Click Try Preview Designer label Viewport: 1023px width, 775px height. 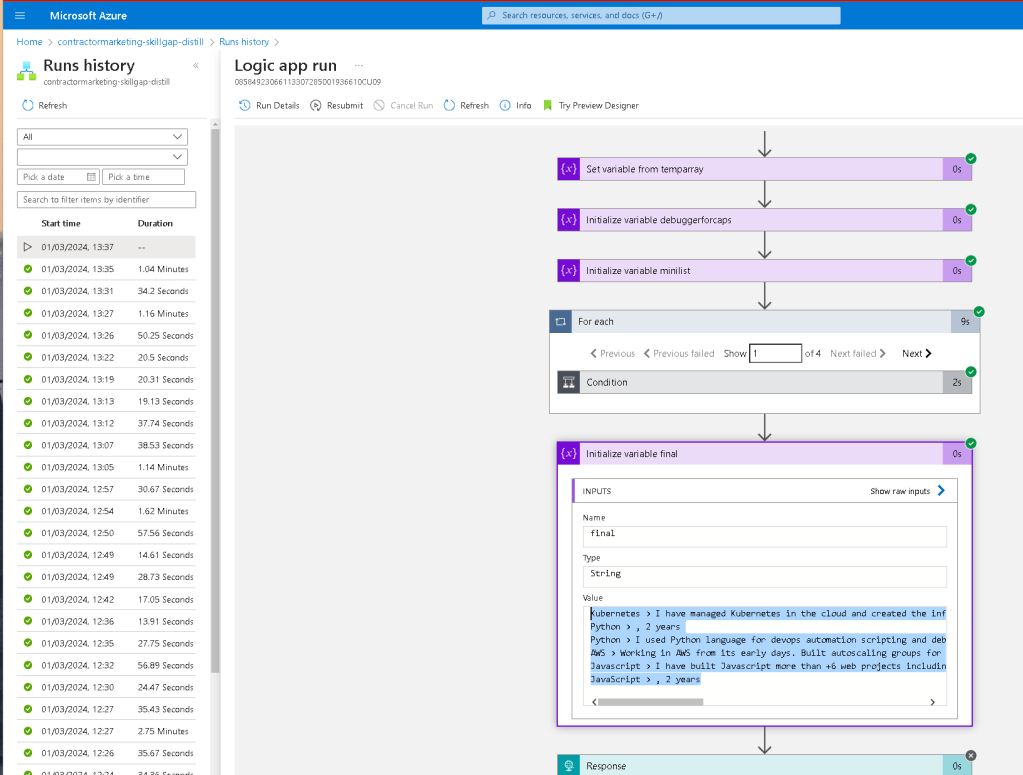point(598,106)
